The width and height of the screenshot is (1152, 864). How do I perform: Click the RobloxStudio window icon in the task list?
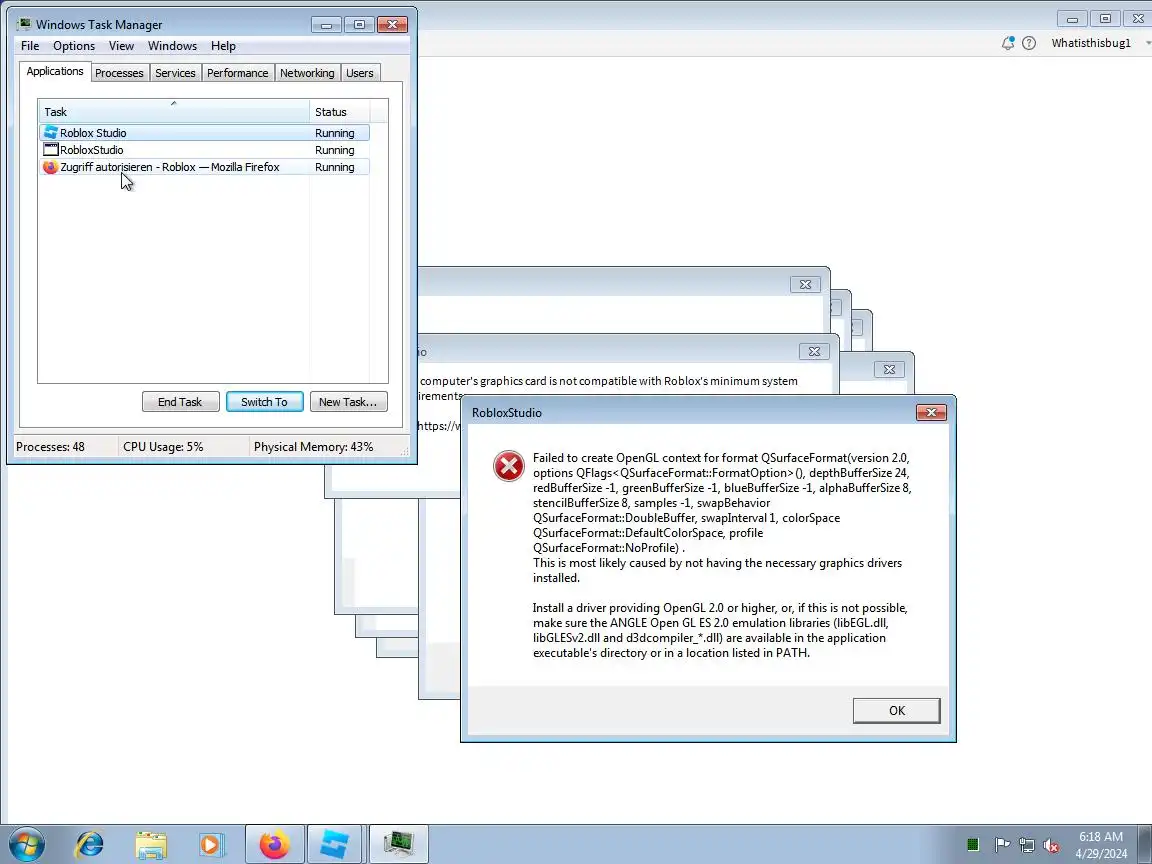[51, 150]
